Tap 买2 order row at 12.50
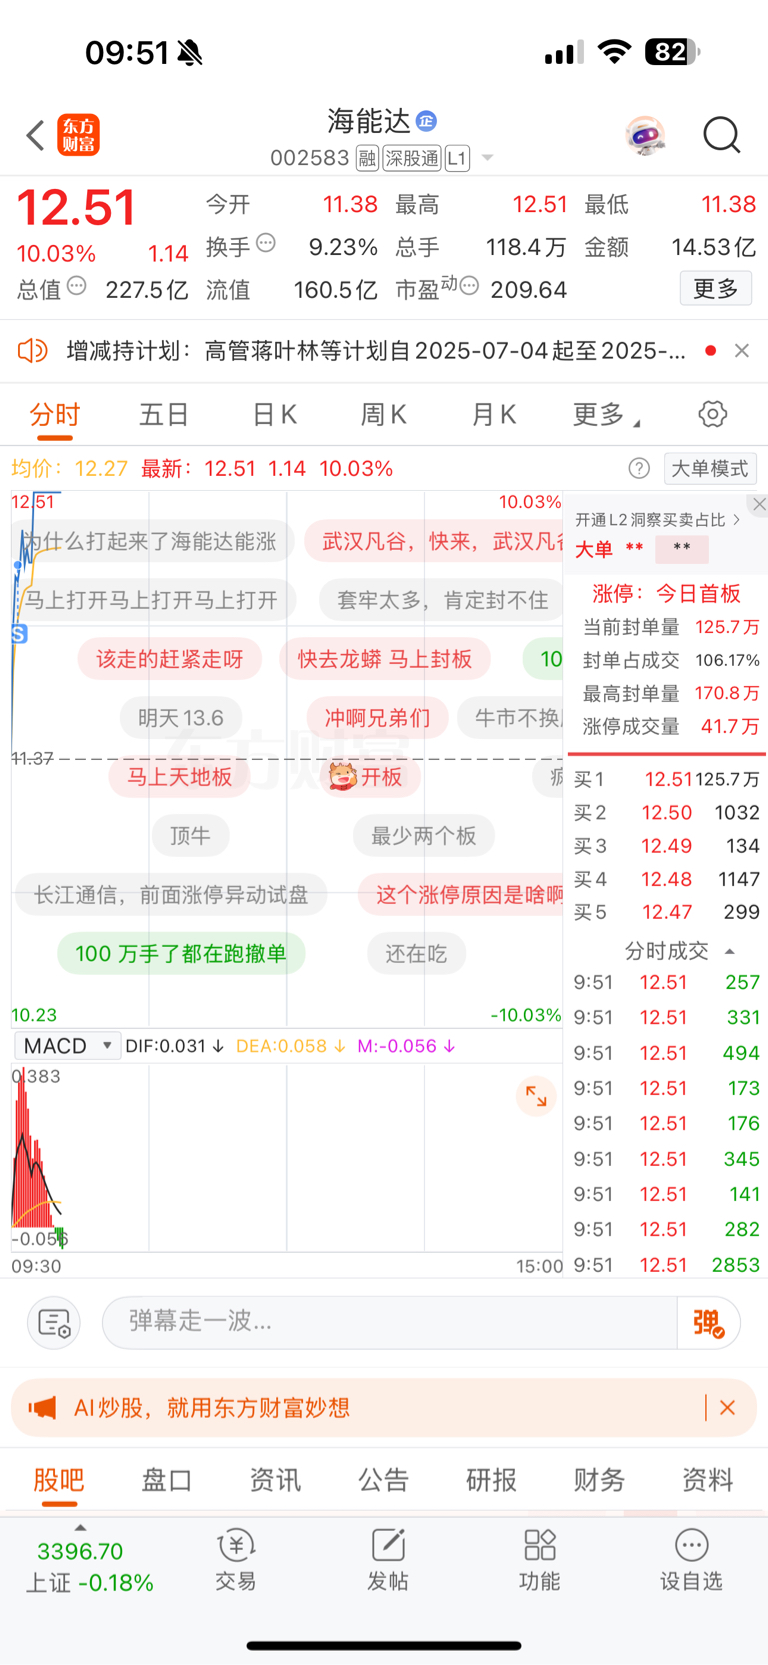Viewport: 768px width, 1665px height. coord(666,813)
